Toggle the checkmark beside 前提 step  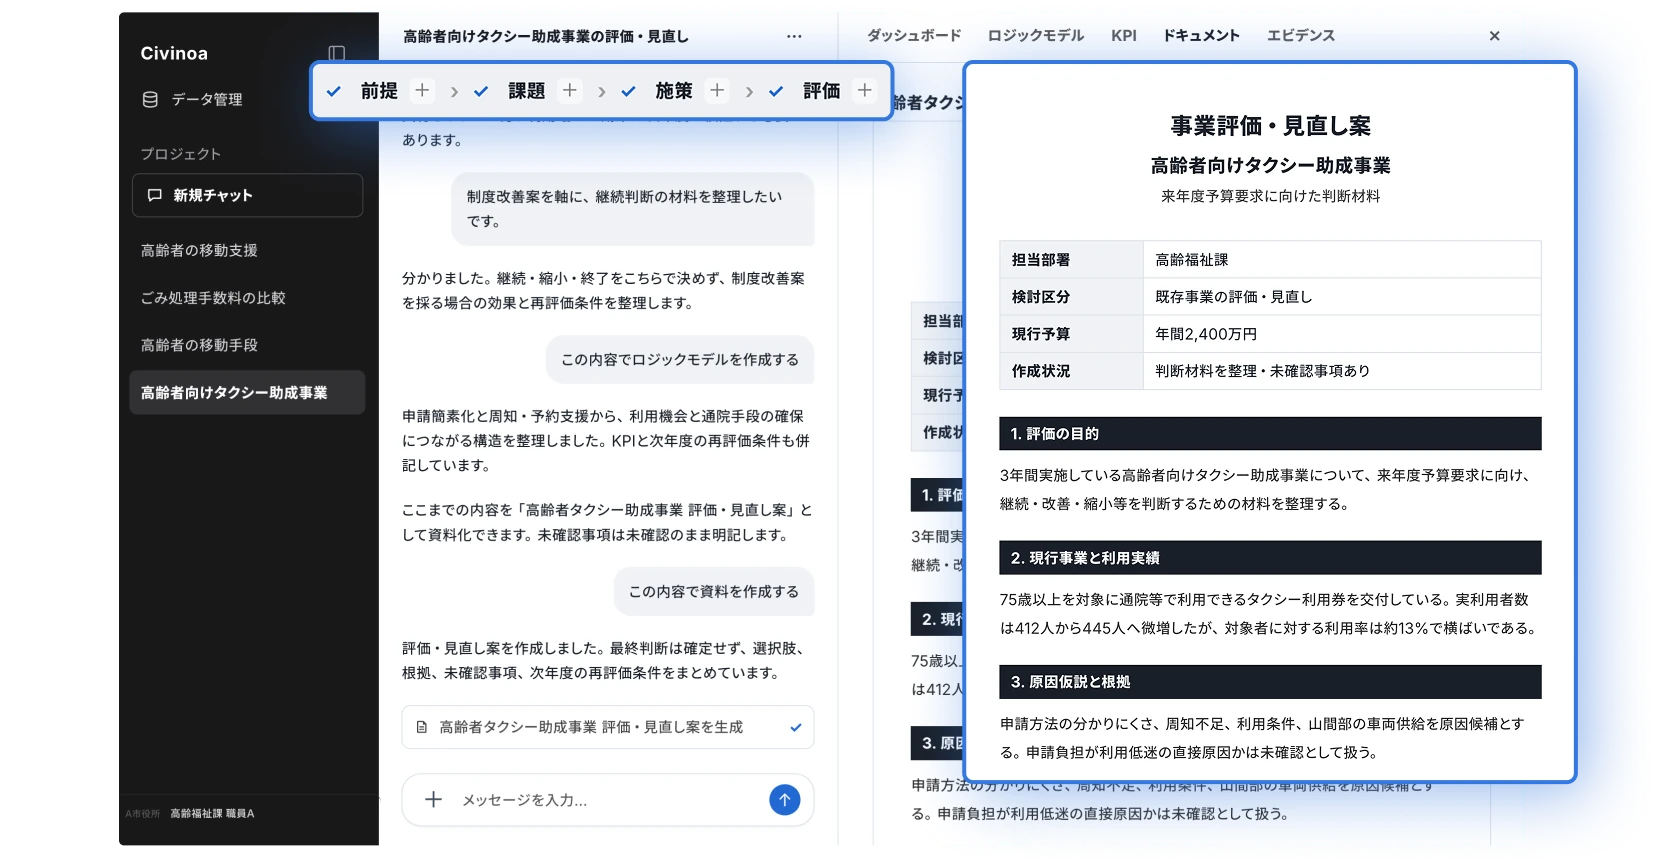334,91
